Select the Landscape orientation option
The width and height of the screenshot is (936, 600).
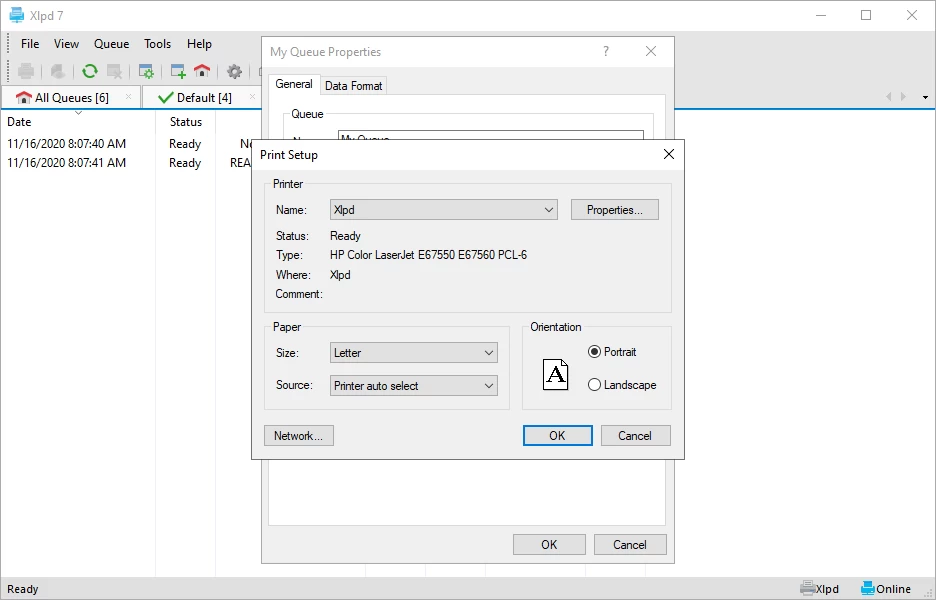coord(595,385)
